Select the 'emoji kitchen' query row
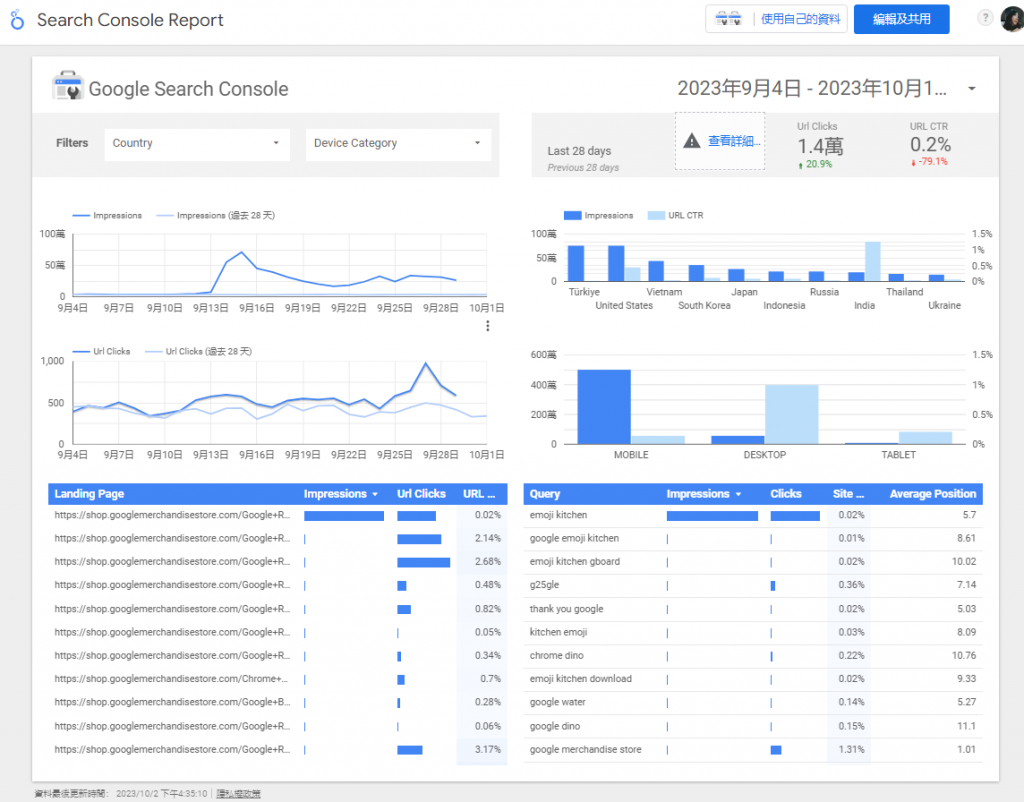Image resolution: width=1024 pixels, height=802 pixels. click(753, 515)
